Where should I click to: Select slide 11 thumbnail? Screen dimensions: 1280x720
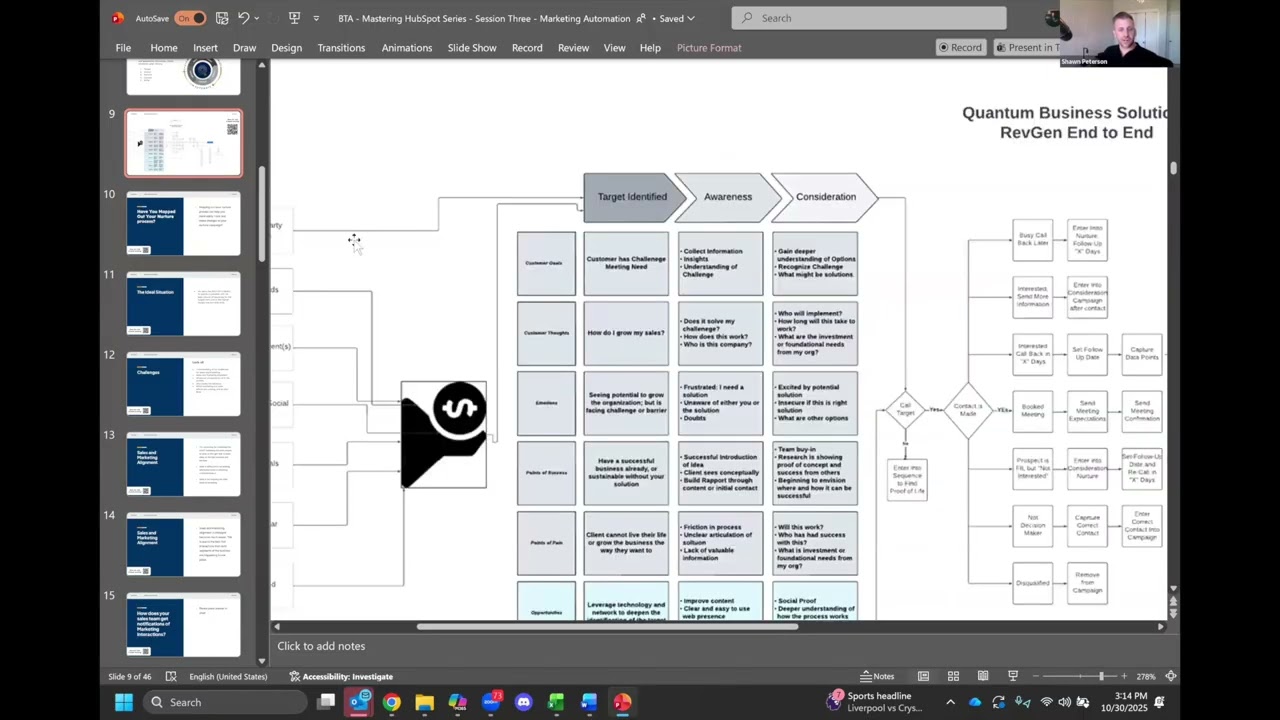183,304
